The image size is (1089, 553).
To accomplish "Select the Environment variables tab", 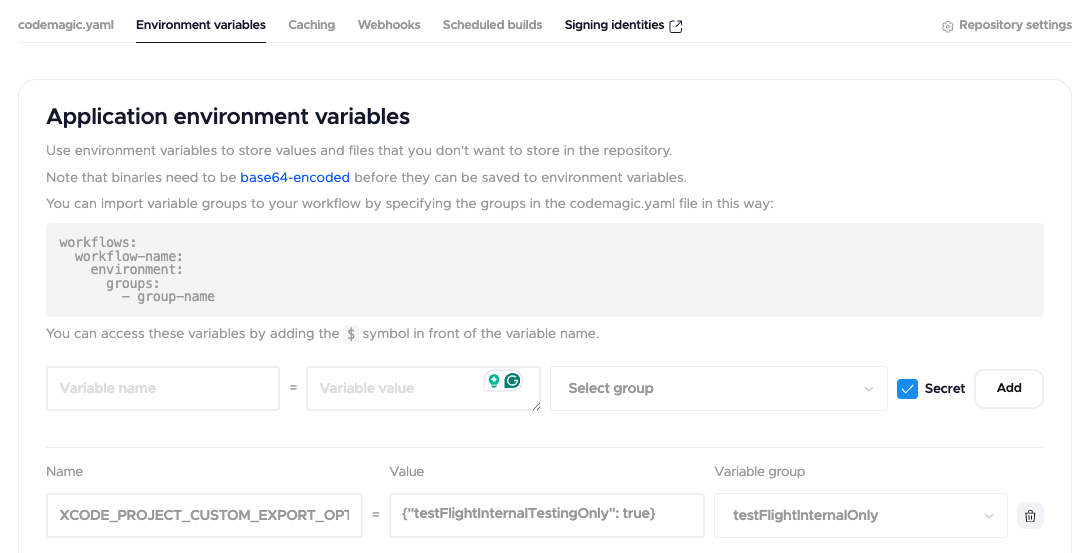I will [x=201, y=25].
